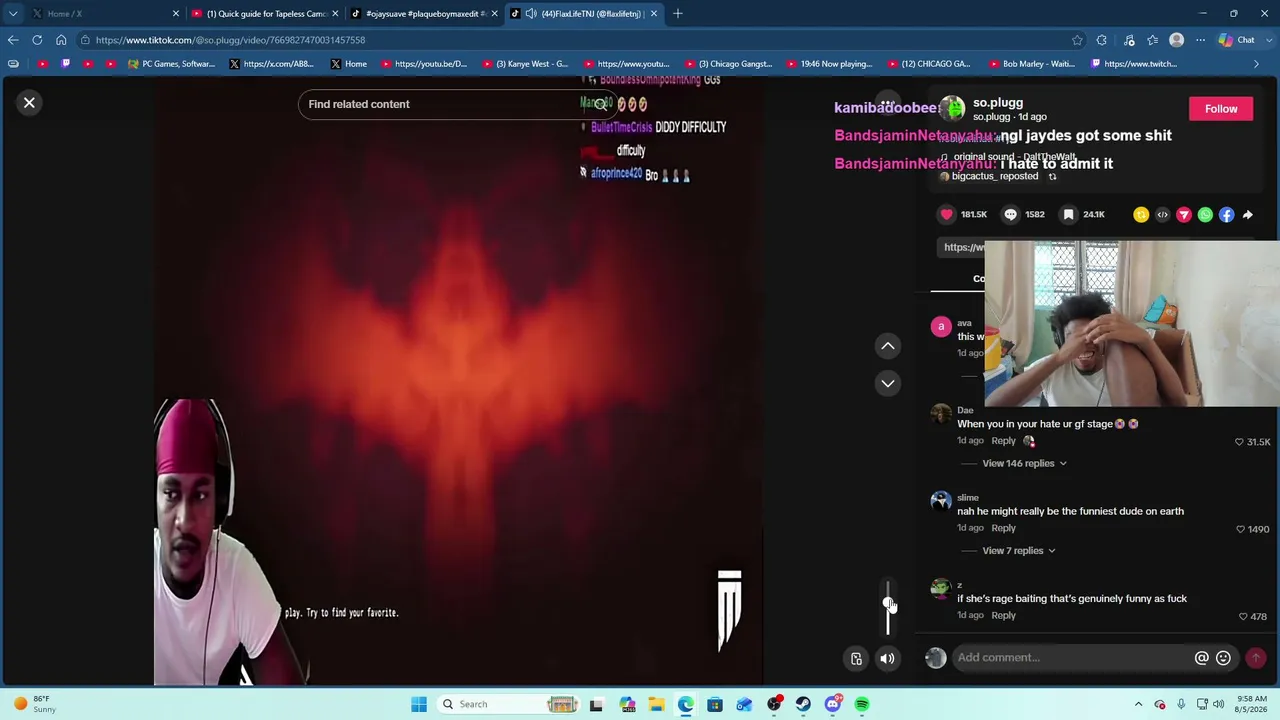1280x720 pixels.
Task: Expand View 146 replies
Action: click(x=1024, y=463)
